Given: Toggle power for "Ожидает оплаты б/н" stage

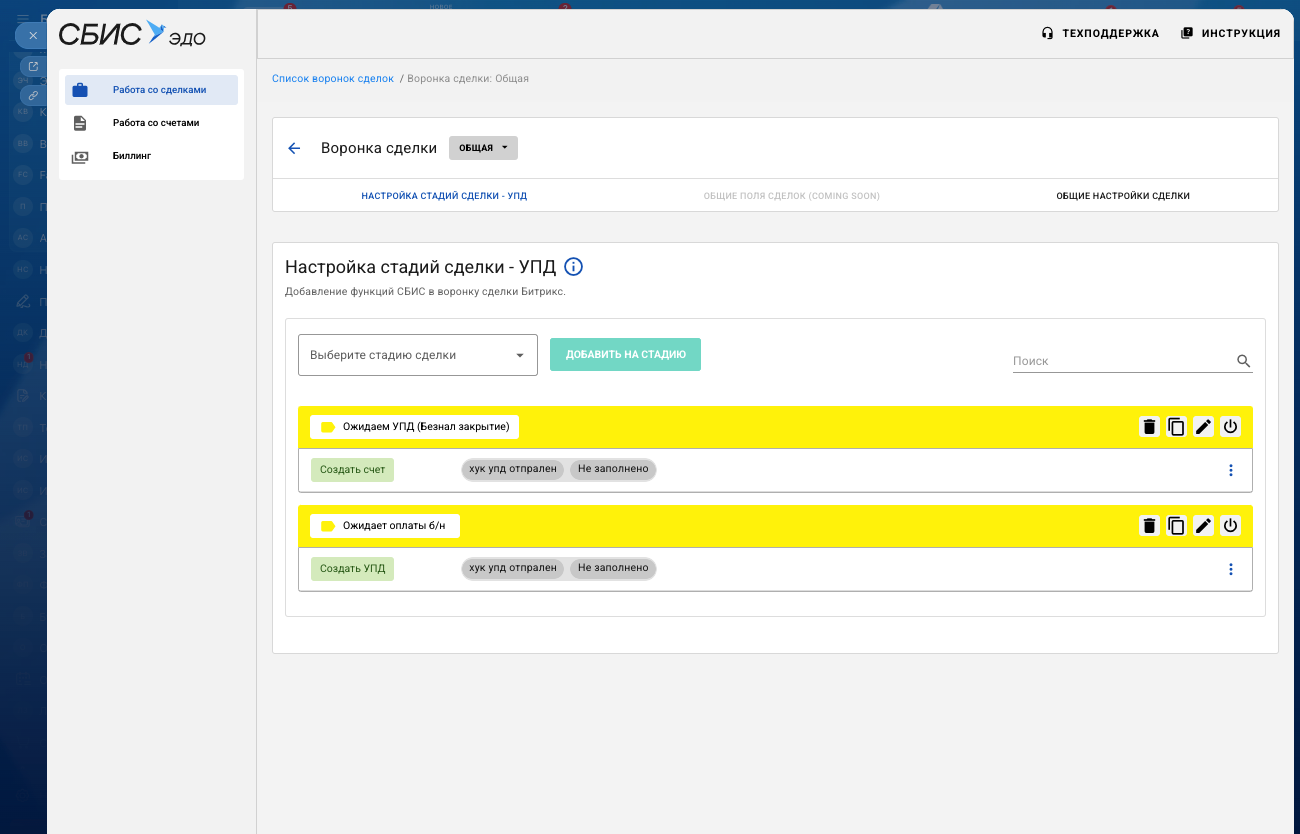Looking at the screenshot, I should tap(1230, 526).
